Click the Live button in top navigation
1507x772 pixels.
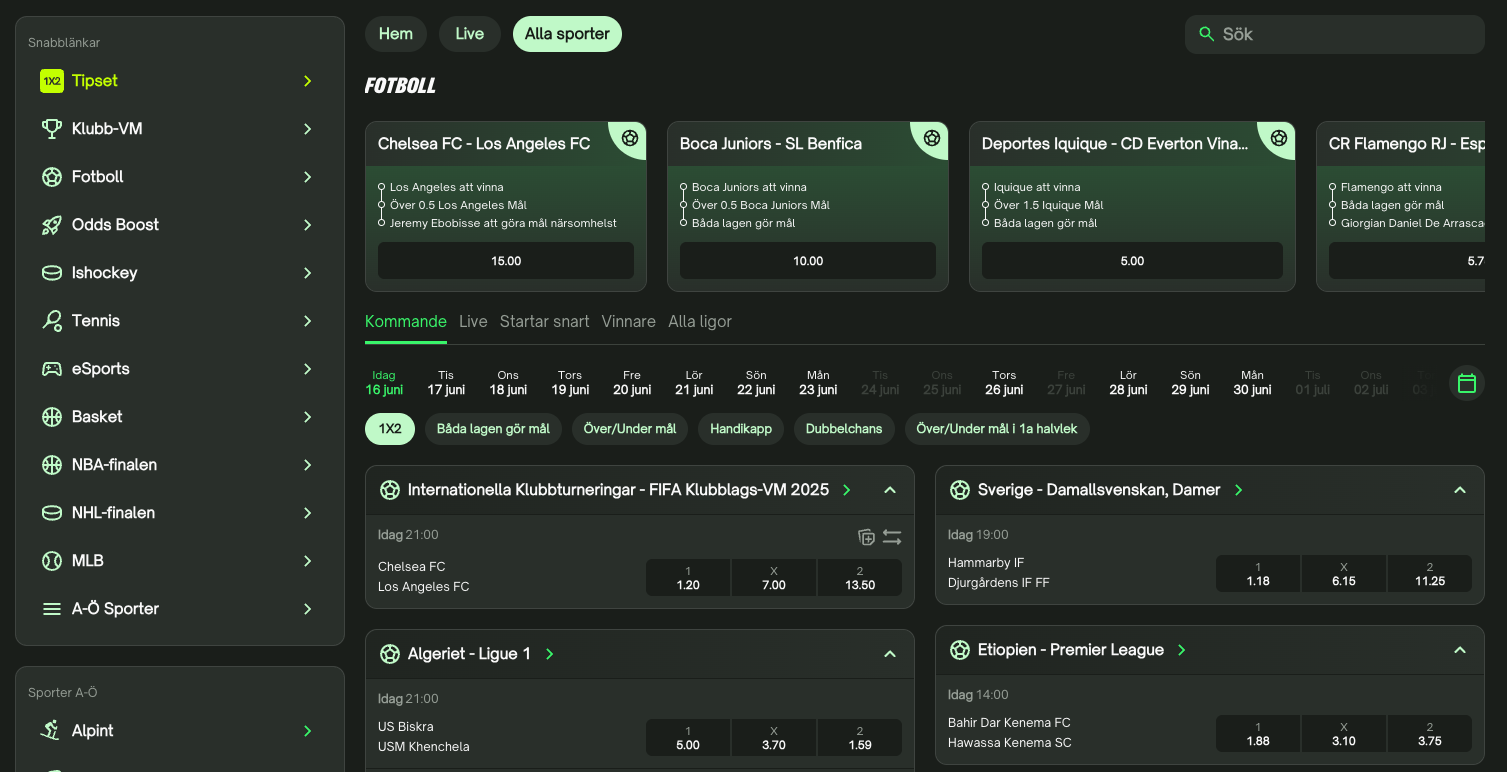coord(469,34)
